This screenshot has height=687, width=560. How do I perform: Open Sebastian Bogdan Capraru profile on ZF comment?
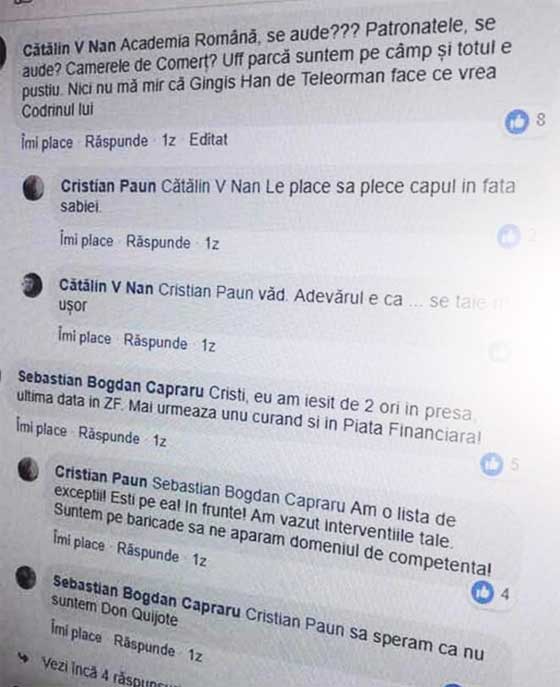[x=111, y=384]
